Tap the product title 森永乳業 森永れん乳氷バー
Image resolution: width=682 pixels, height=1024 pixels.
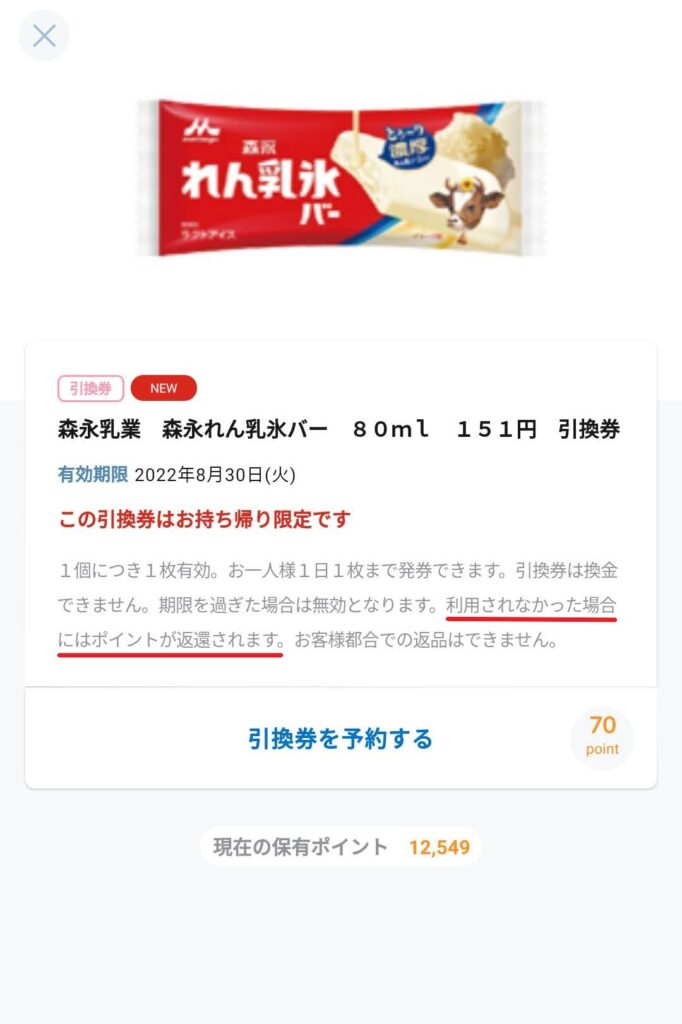(193, 430)
